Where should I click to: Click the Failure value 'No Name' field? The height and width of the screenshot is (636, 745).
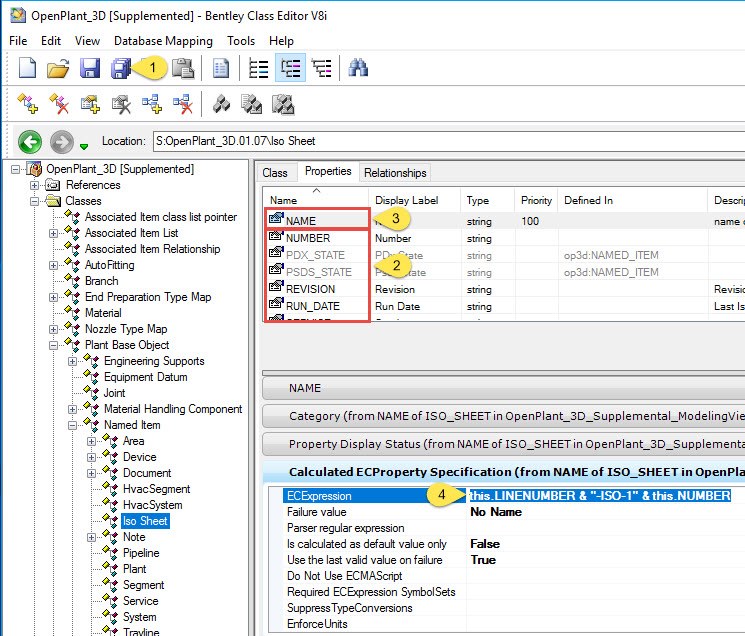(x=605, y=512)
